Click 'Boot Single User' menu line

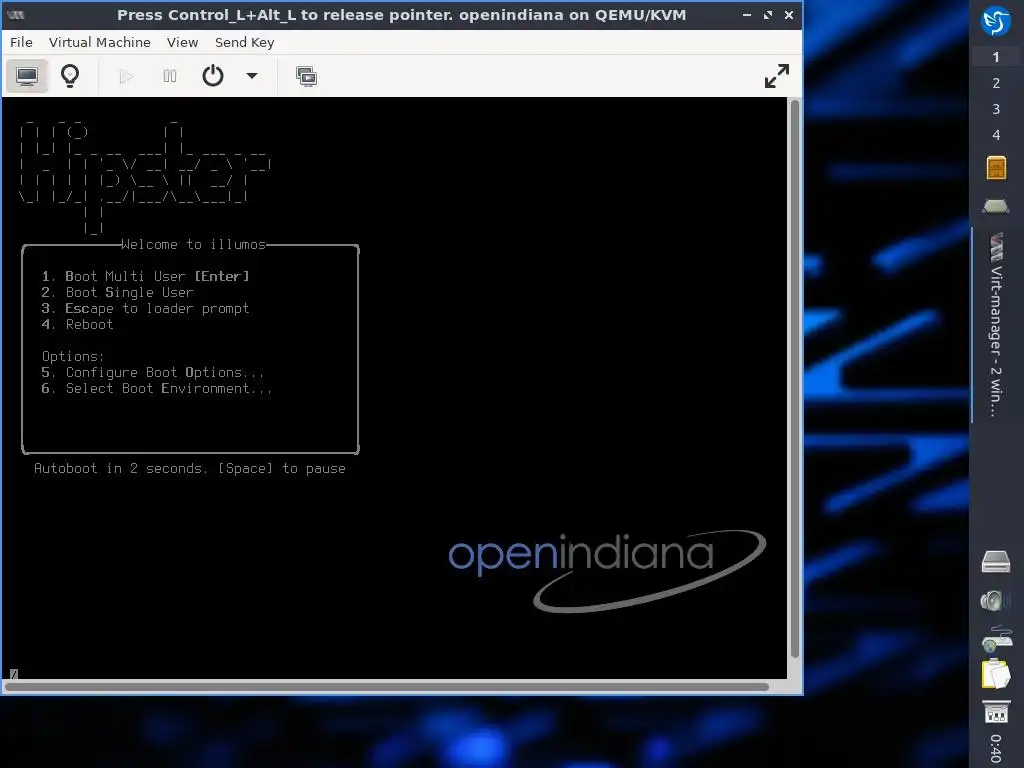tap(118, 293)
